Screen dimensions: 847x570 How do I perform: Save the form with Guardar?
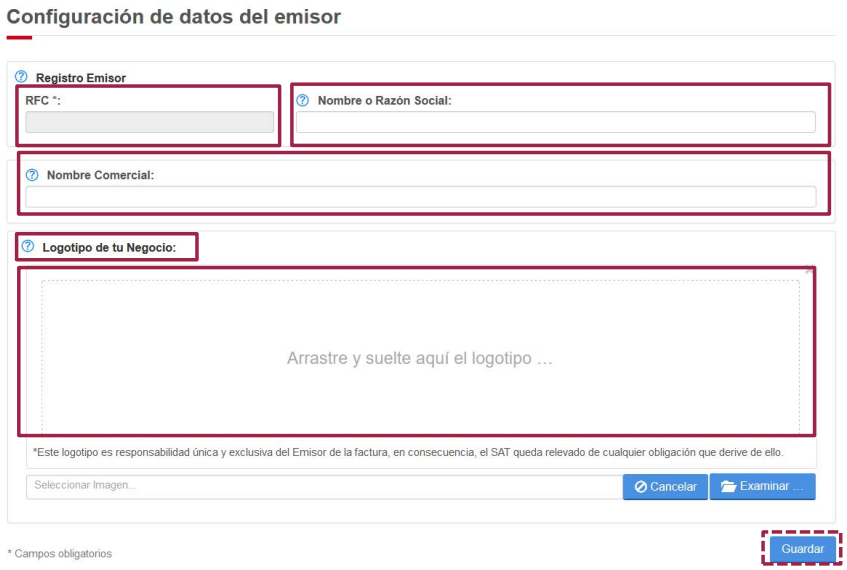coord(802,549)
